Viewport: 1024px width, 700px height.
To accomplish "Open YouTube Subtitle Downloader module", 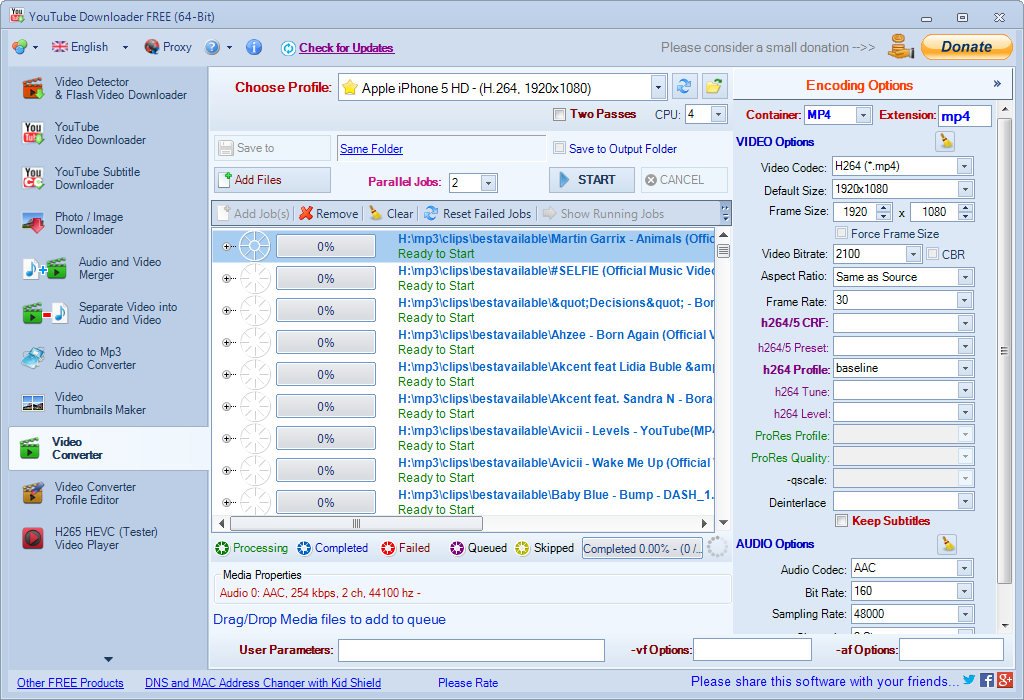I will (x=82, y=178).
